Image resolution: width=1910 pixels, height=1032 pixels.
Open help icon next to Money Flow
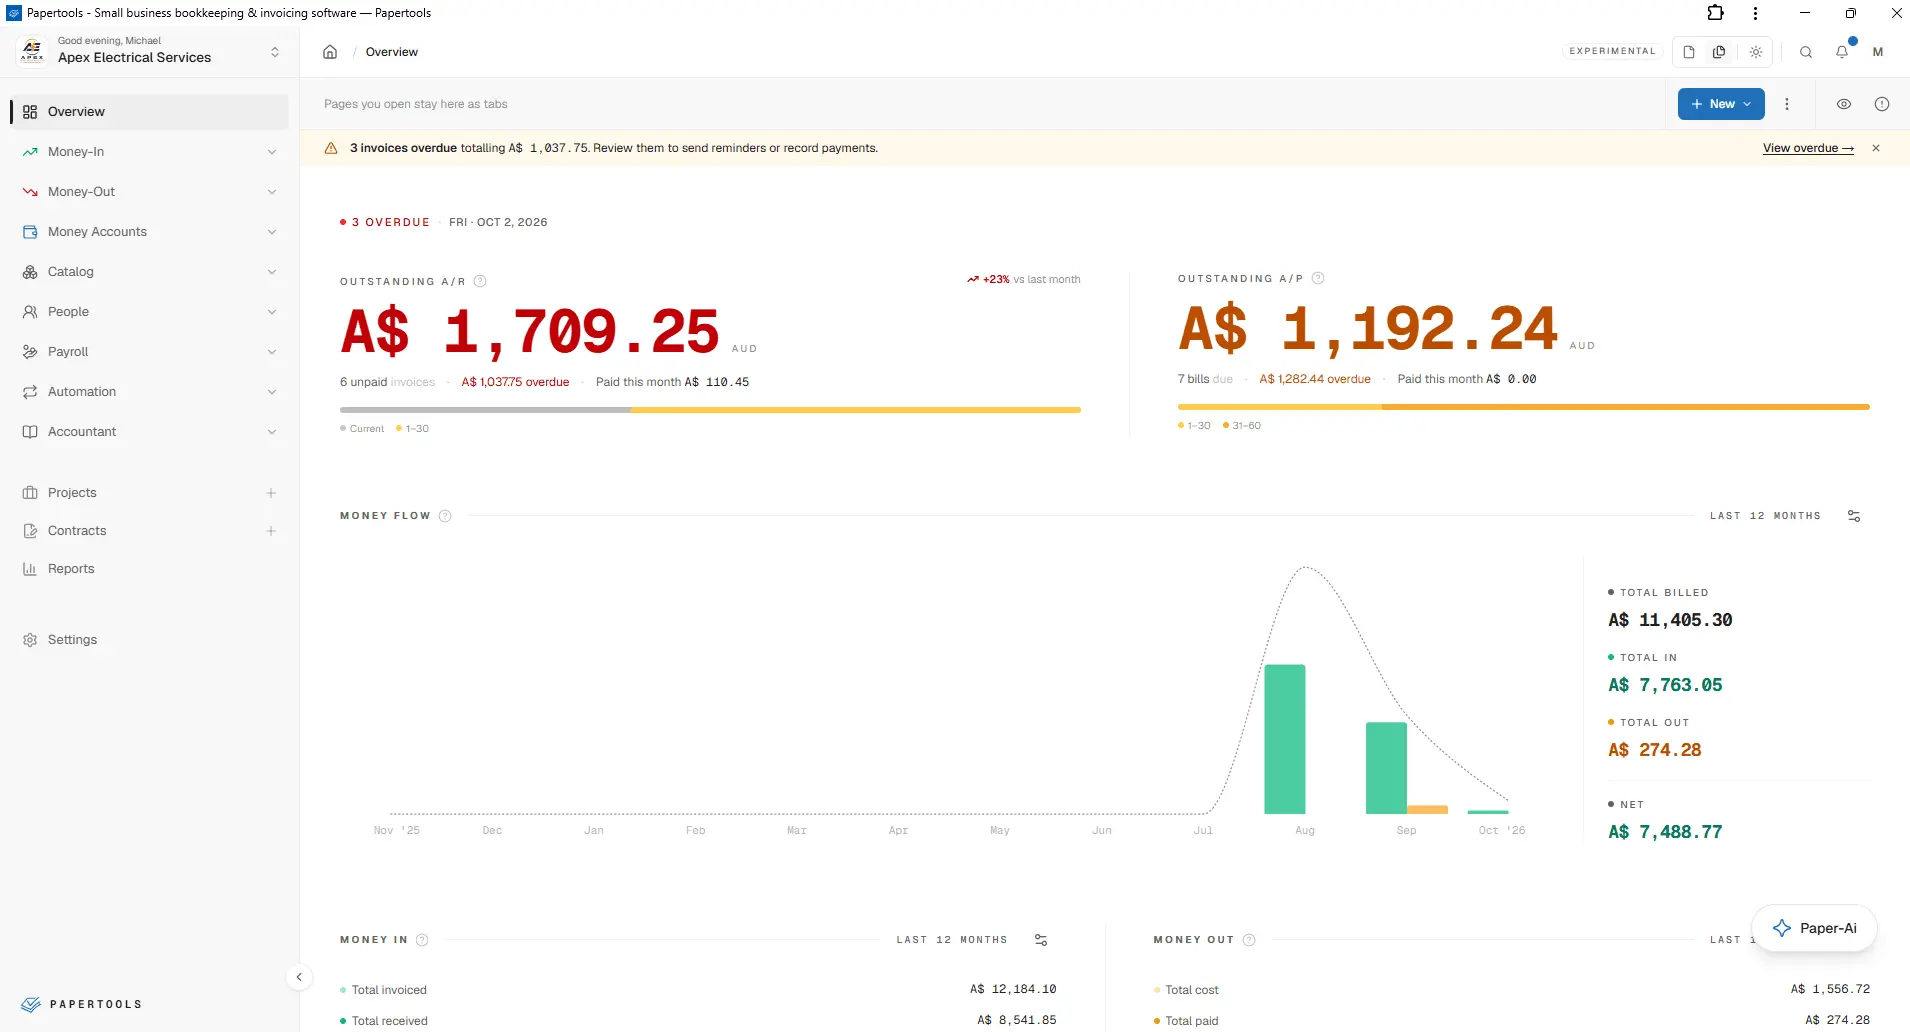pos(445,516)
